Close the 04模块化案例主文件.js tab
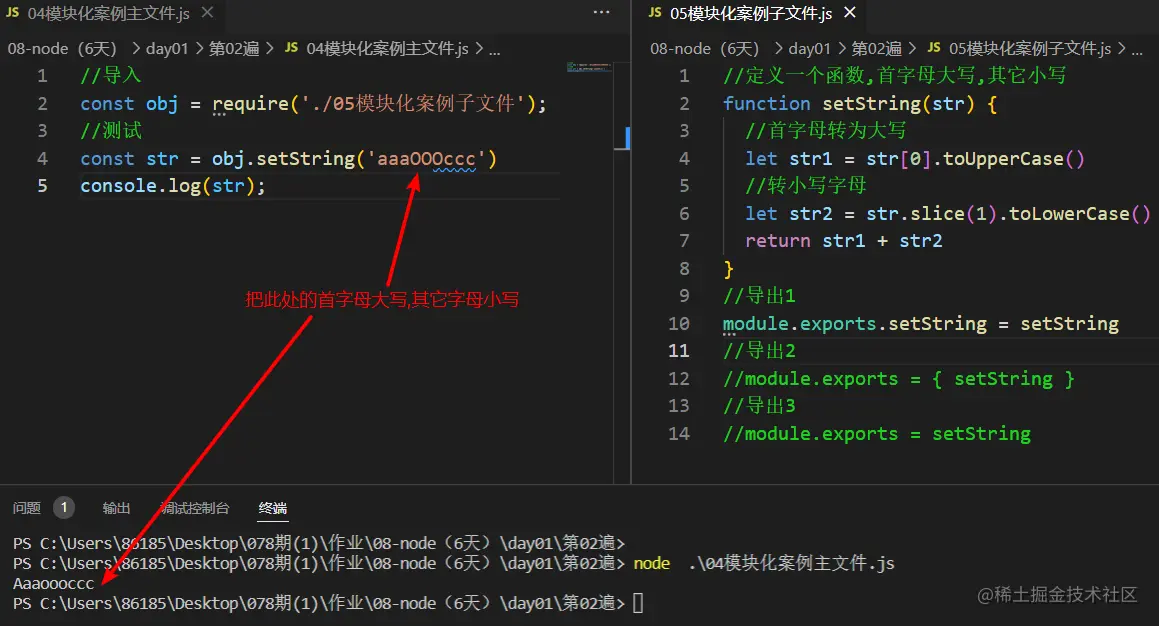Screen dimensions: 1159x626 click(208, 13)
